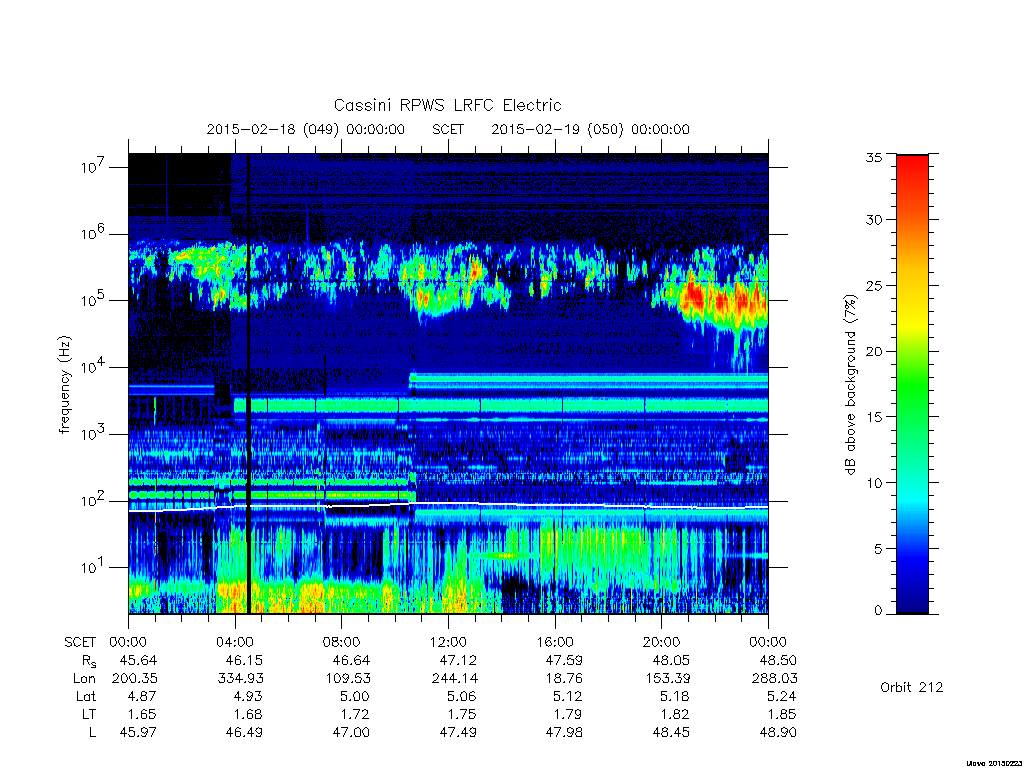Screen dimensions: 1024x768
Task: Click the start date '2015-02-18 (049) 00:00:00'
Action: 306,129
